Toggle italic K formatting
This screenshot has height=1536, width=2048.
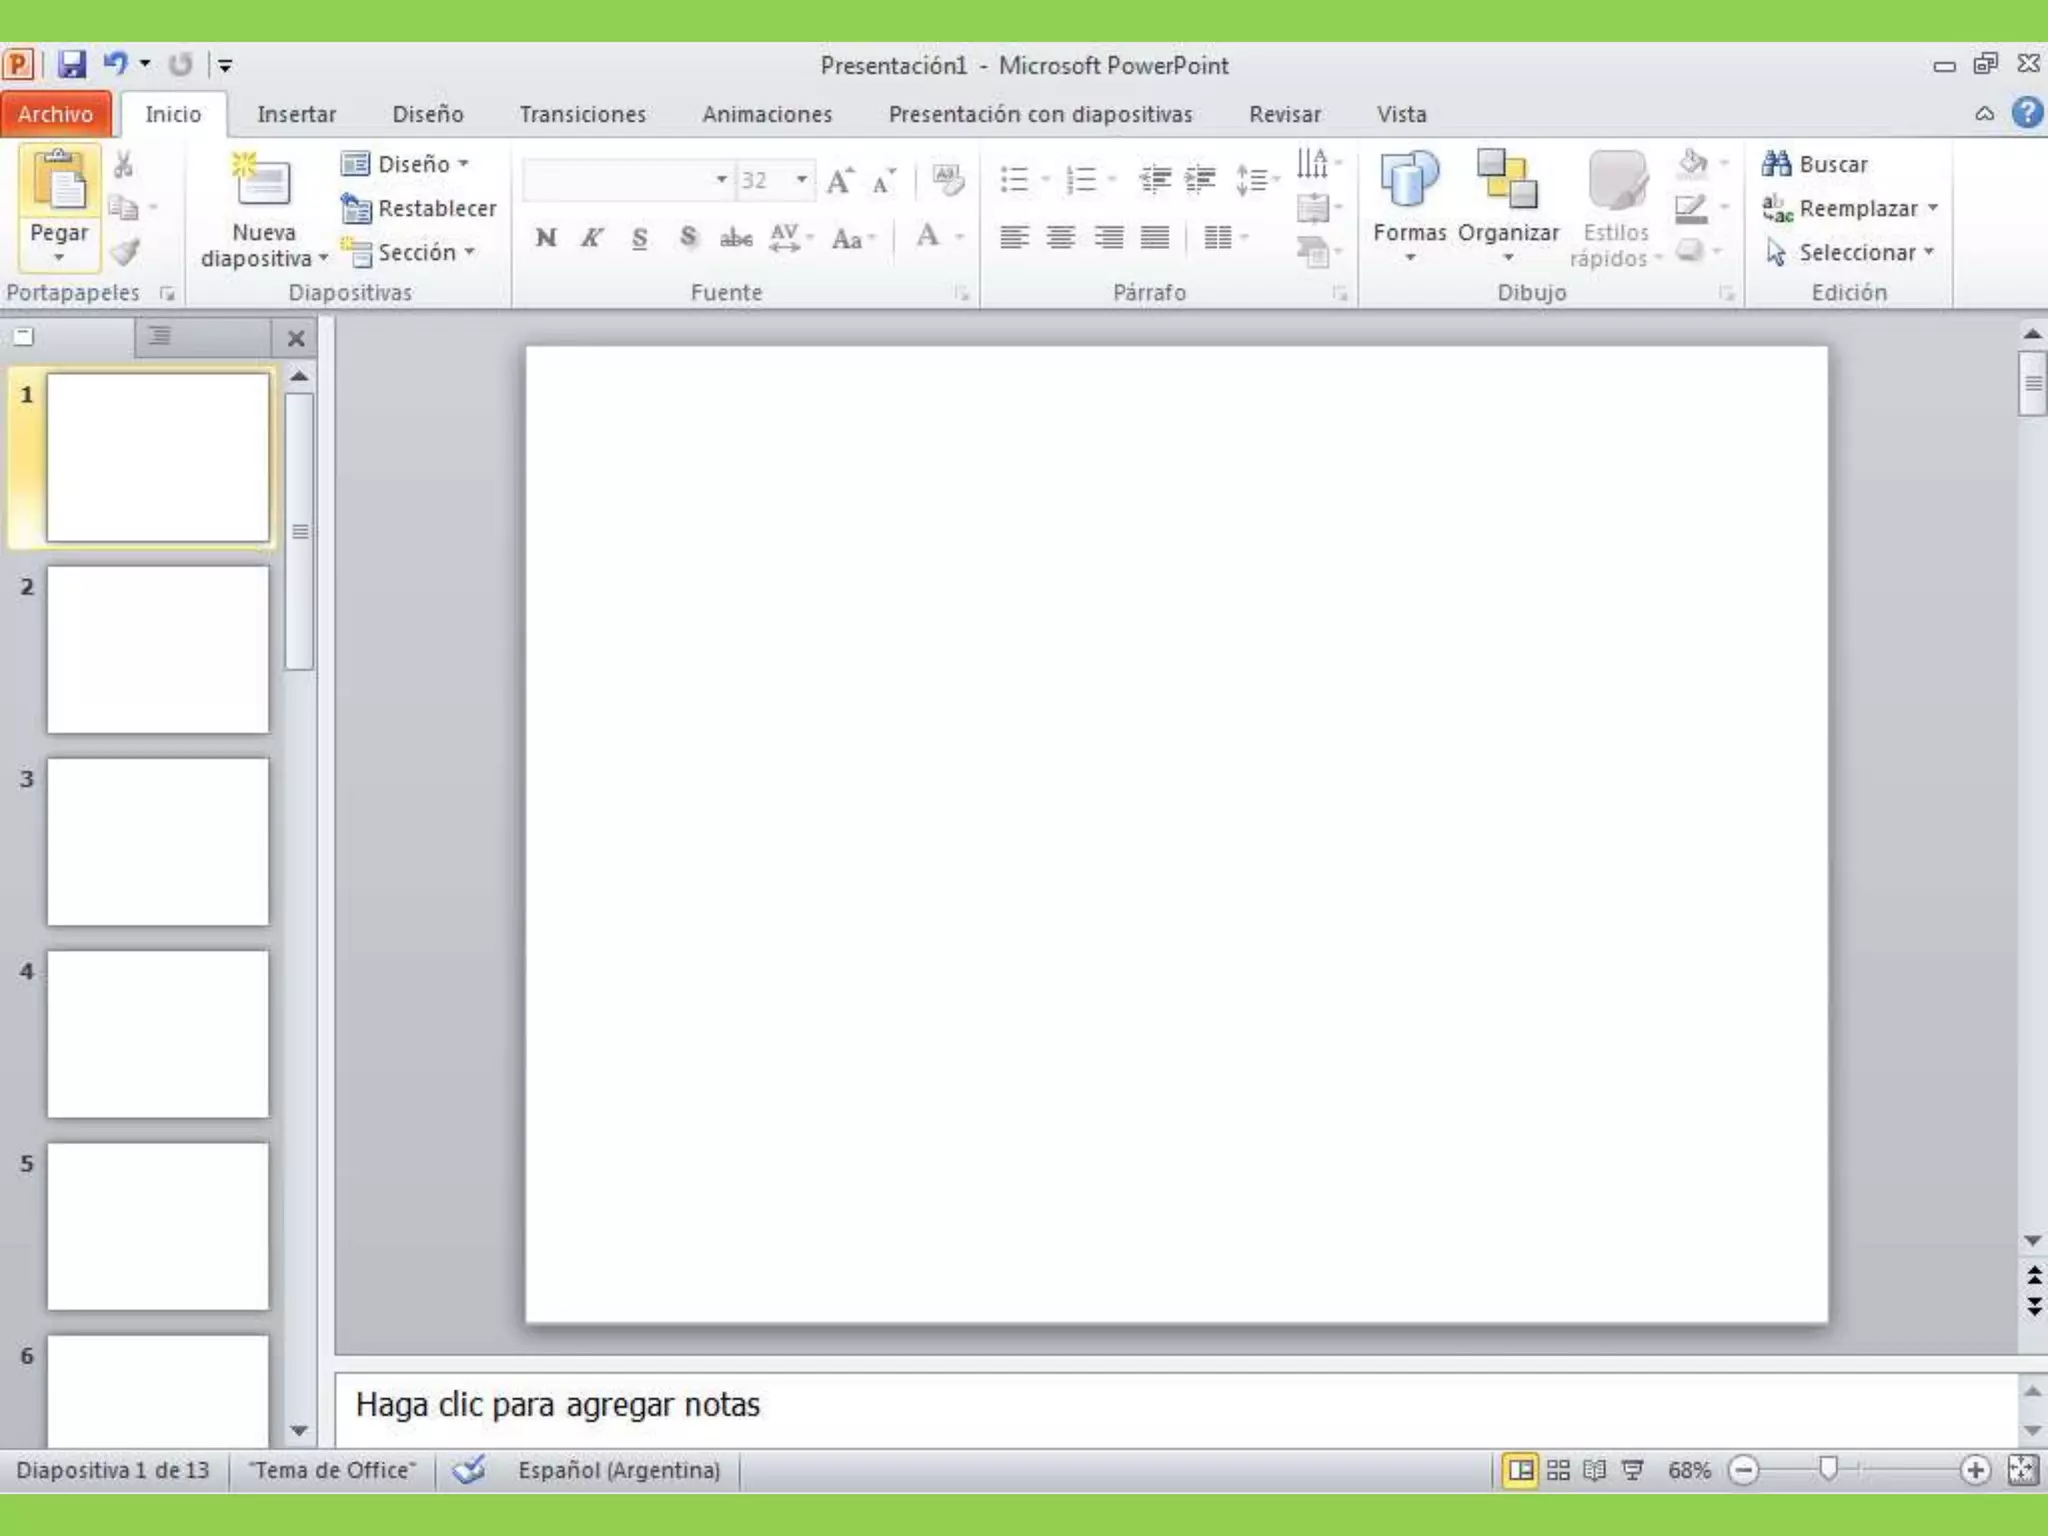(x=592, y=238)
